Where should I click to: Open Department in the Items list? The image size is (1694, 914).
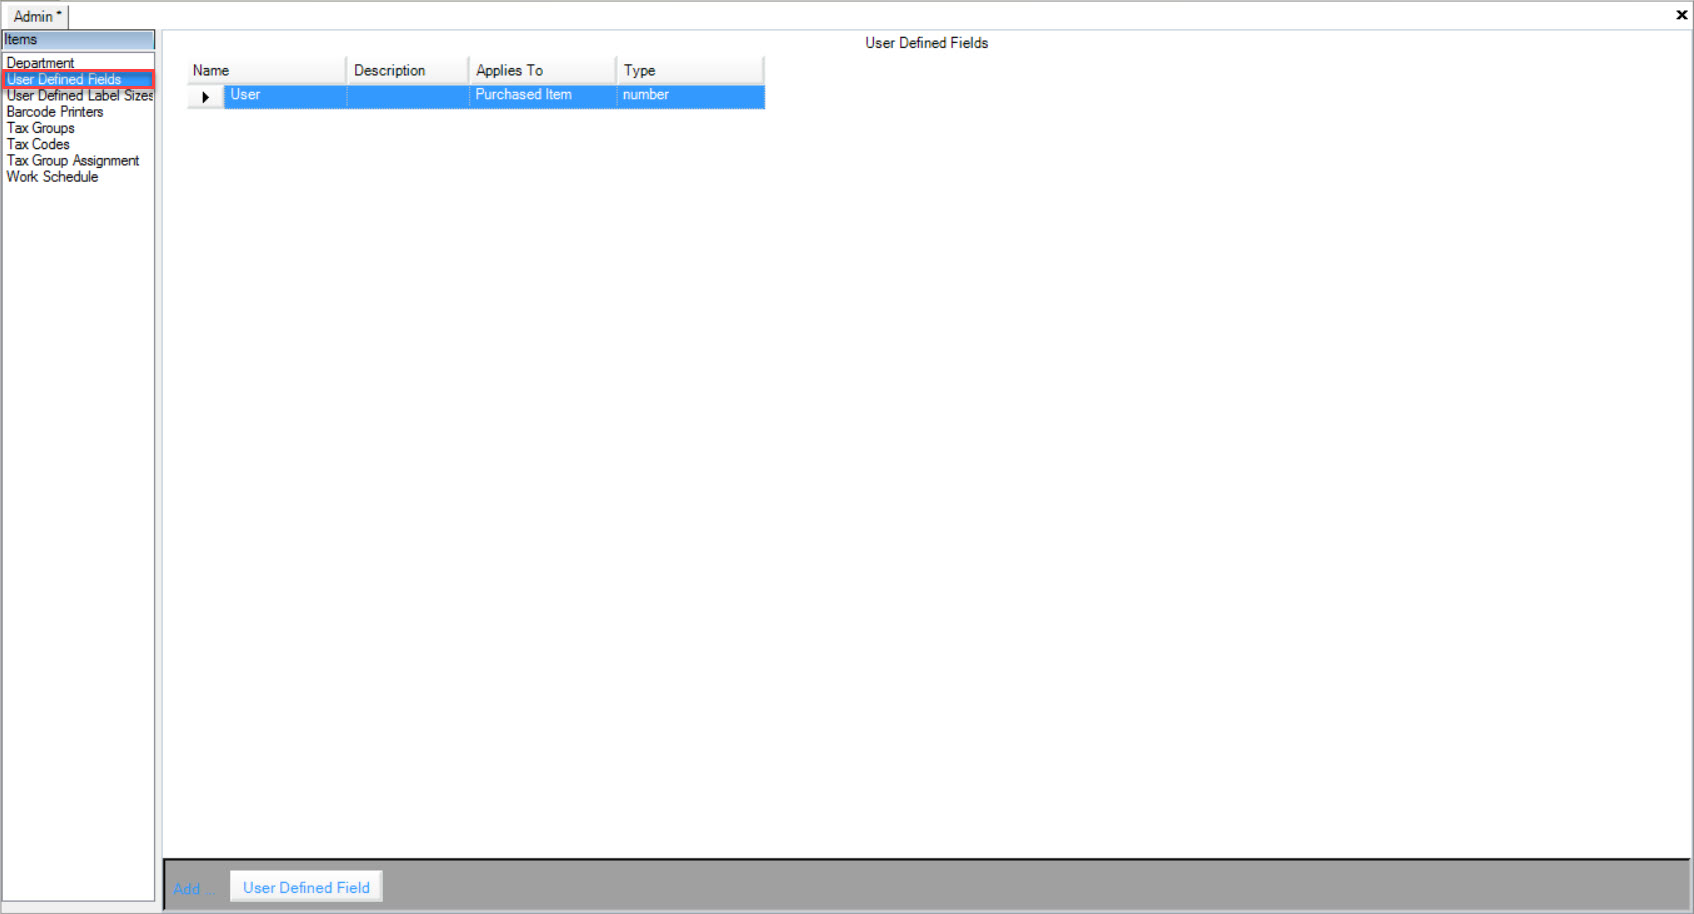40,63
